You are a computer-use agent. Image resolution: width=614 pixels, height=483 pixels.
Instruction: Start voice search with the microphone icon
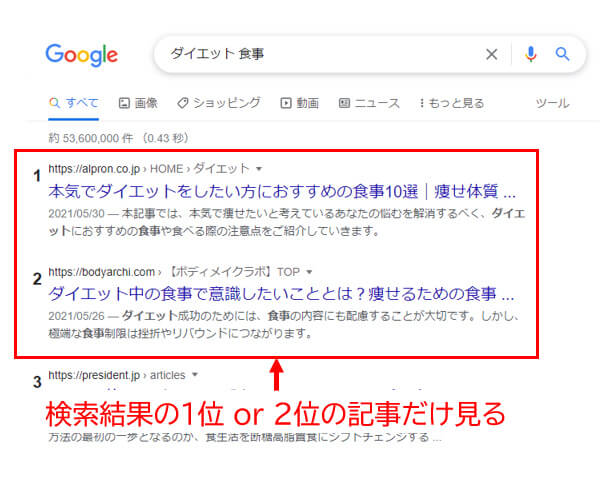[531, 54]
